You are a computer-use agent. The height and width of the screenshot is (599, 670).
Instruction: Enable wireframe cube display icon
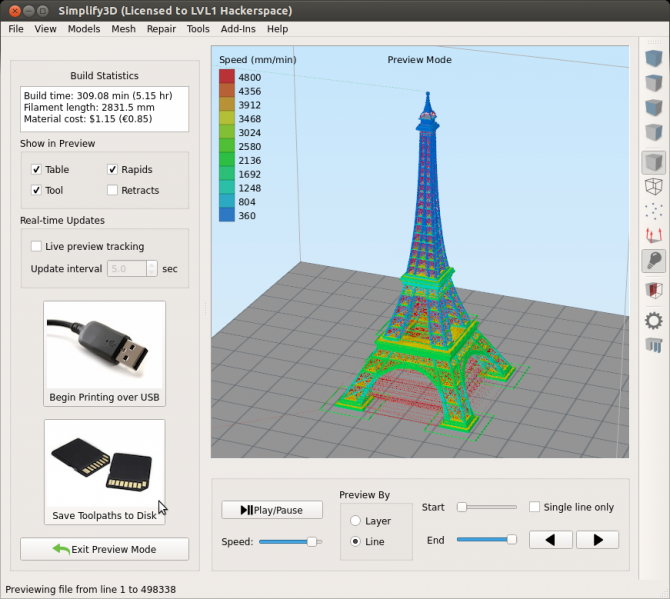click(x=653, y=186)
